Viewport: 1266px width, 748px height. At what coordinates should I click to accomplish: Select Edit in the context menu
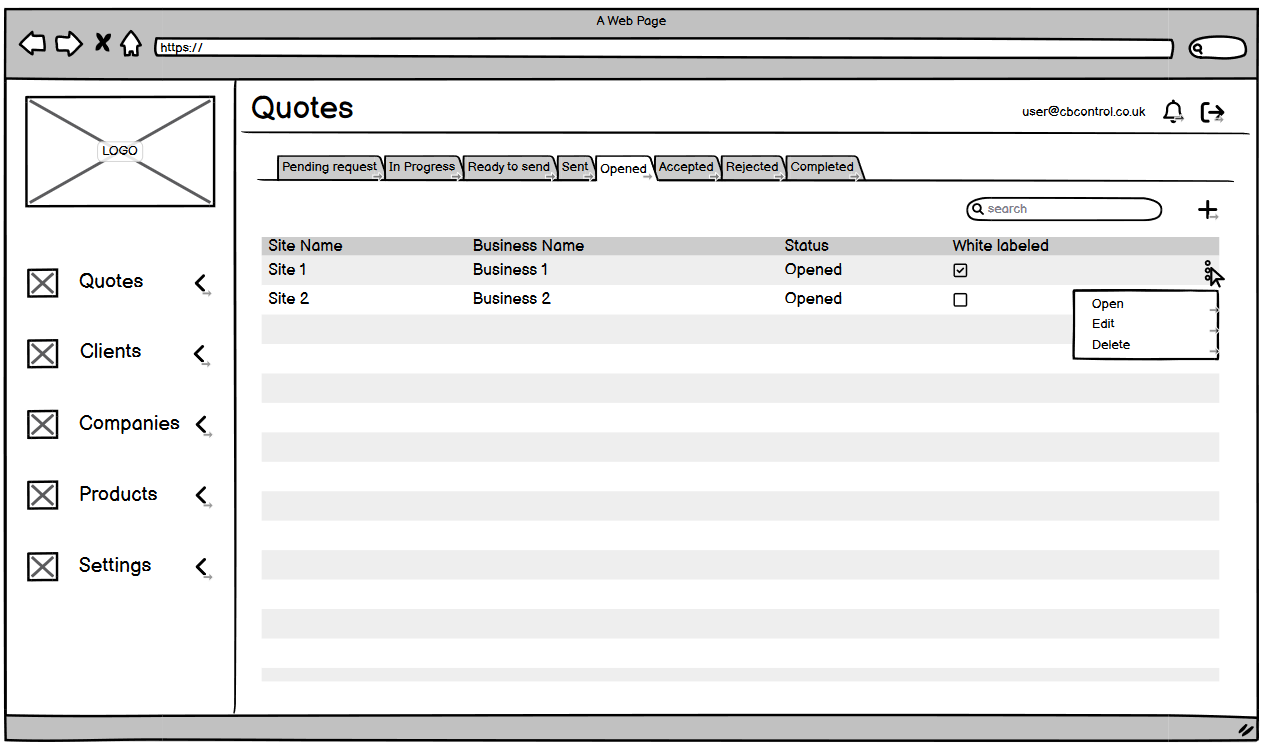pos(1103,324)
